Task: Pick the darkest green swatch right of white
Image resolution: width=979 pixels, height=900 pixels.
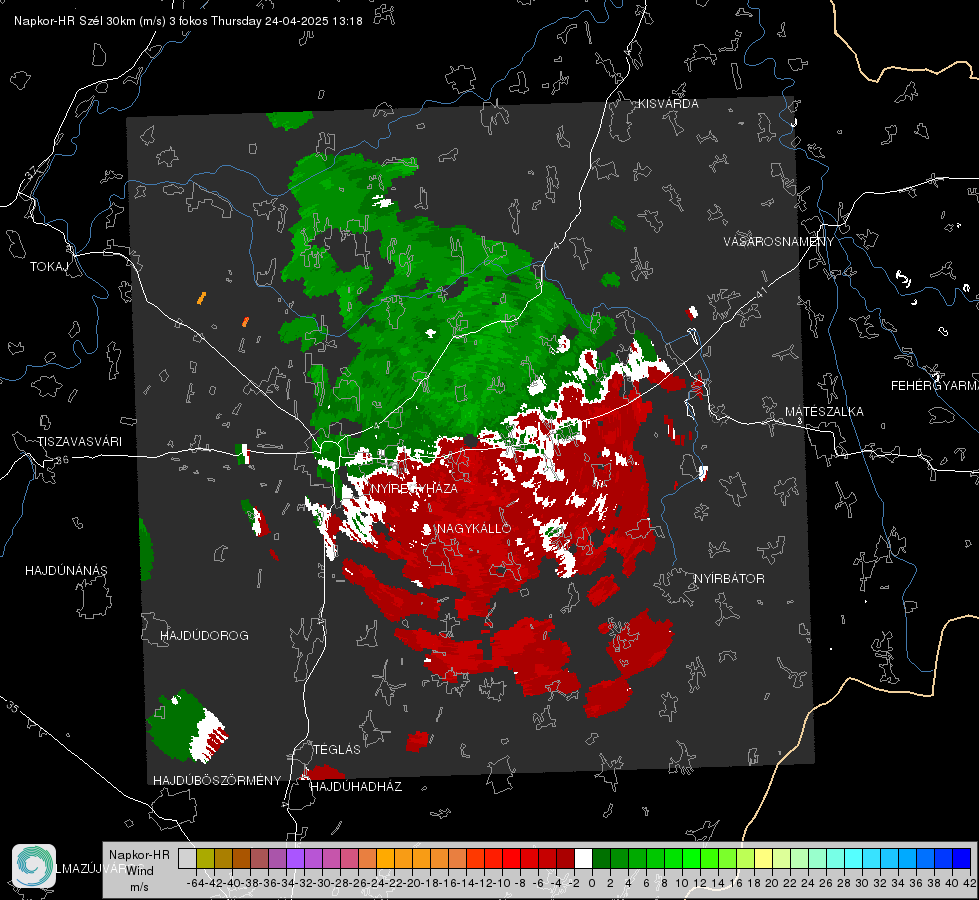Action: pyautogui.click(x=601, y=858)
